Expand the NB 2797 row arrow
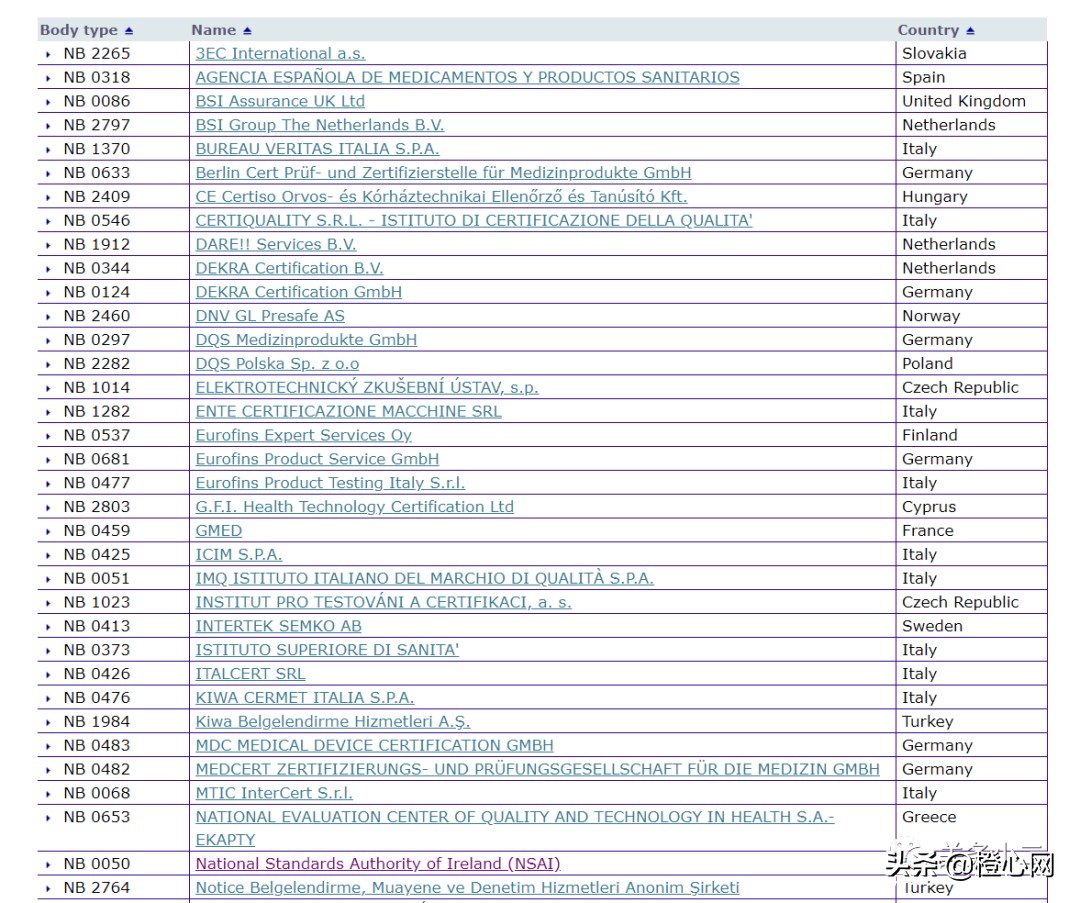 point(48,126)
